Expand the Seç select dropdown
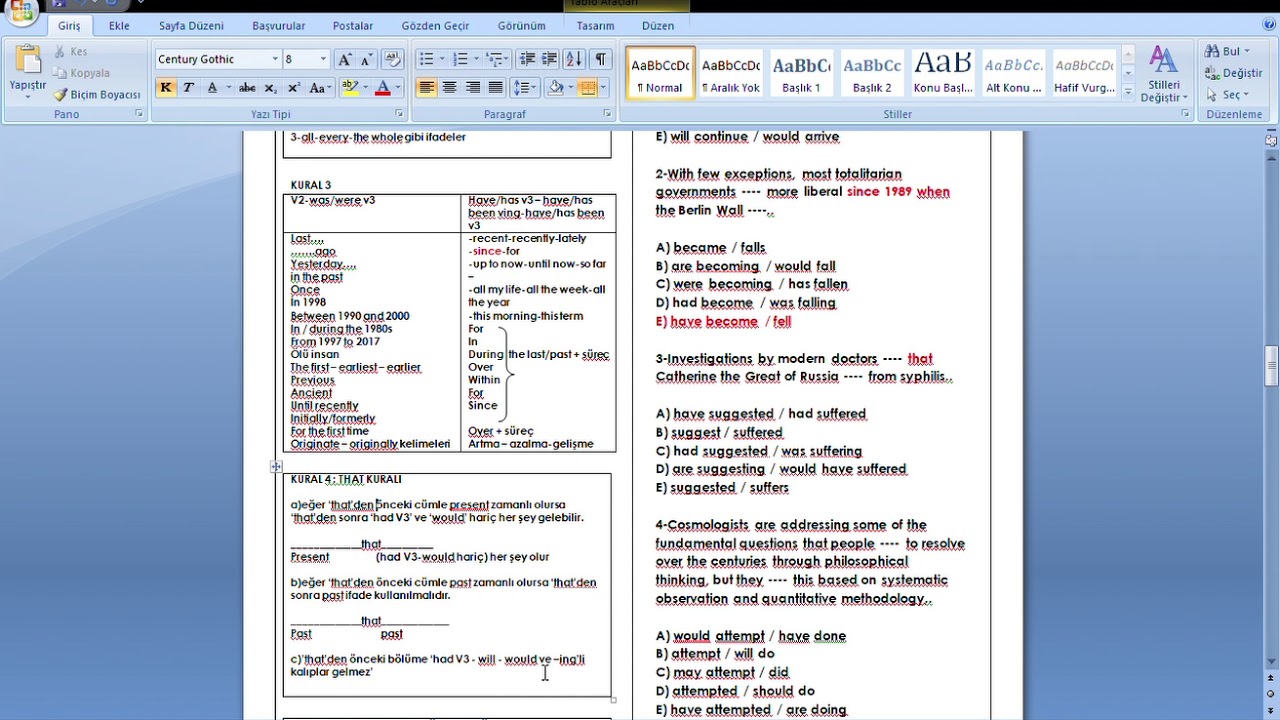 point(1247,95)
